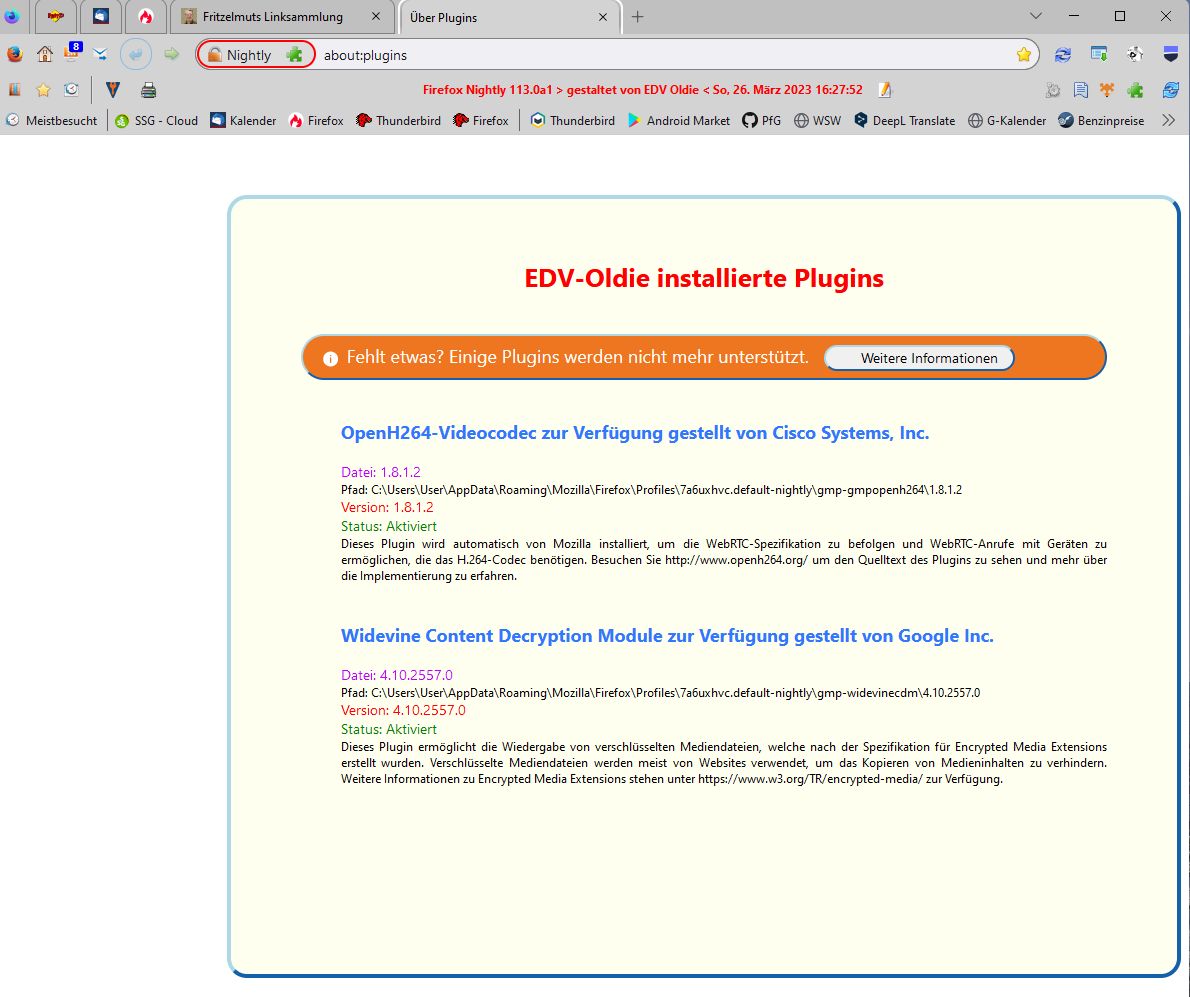Open the Meistbesucht bookmarks folder

click(x=52, y=120)
